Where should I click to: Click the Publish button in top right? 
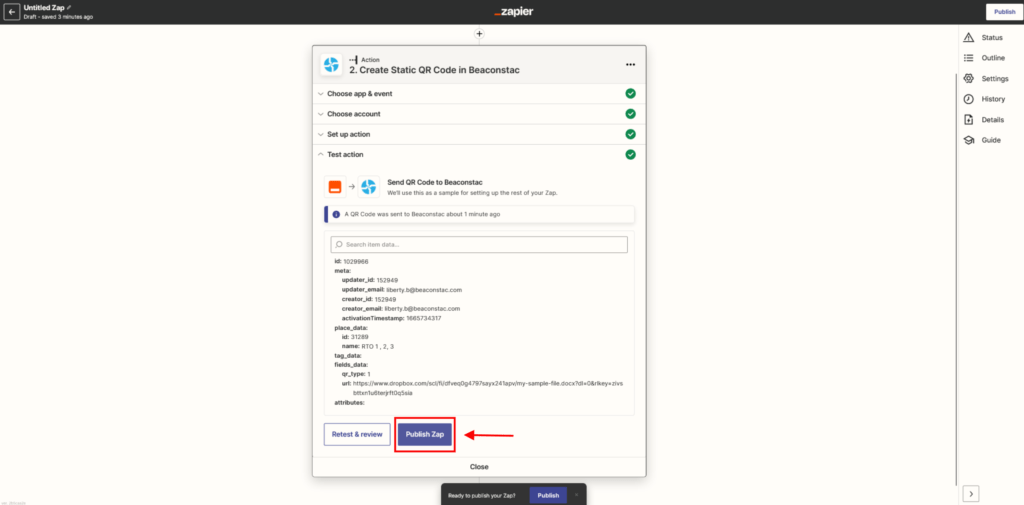tap(1004, 12)
